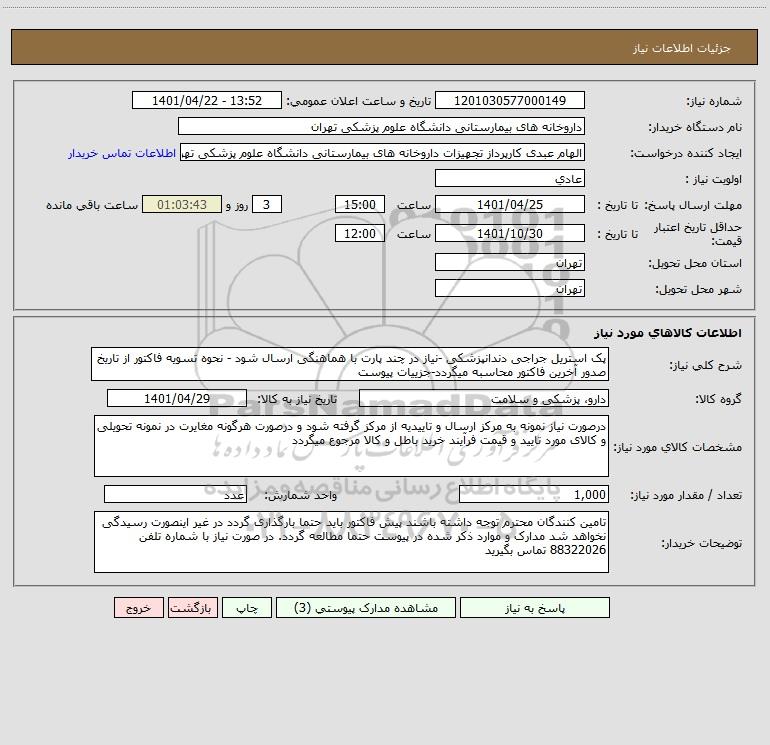
Task: Click the delivery province field تهران
Action: 510,262
